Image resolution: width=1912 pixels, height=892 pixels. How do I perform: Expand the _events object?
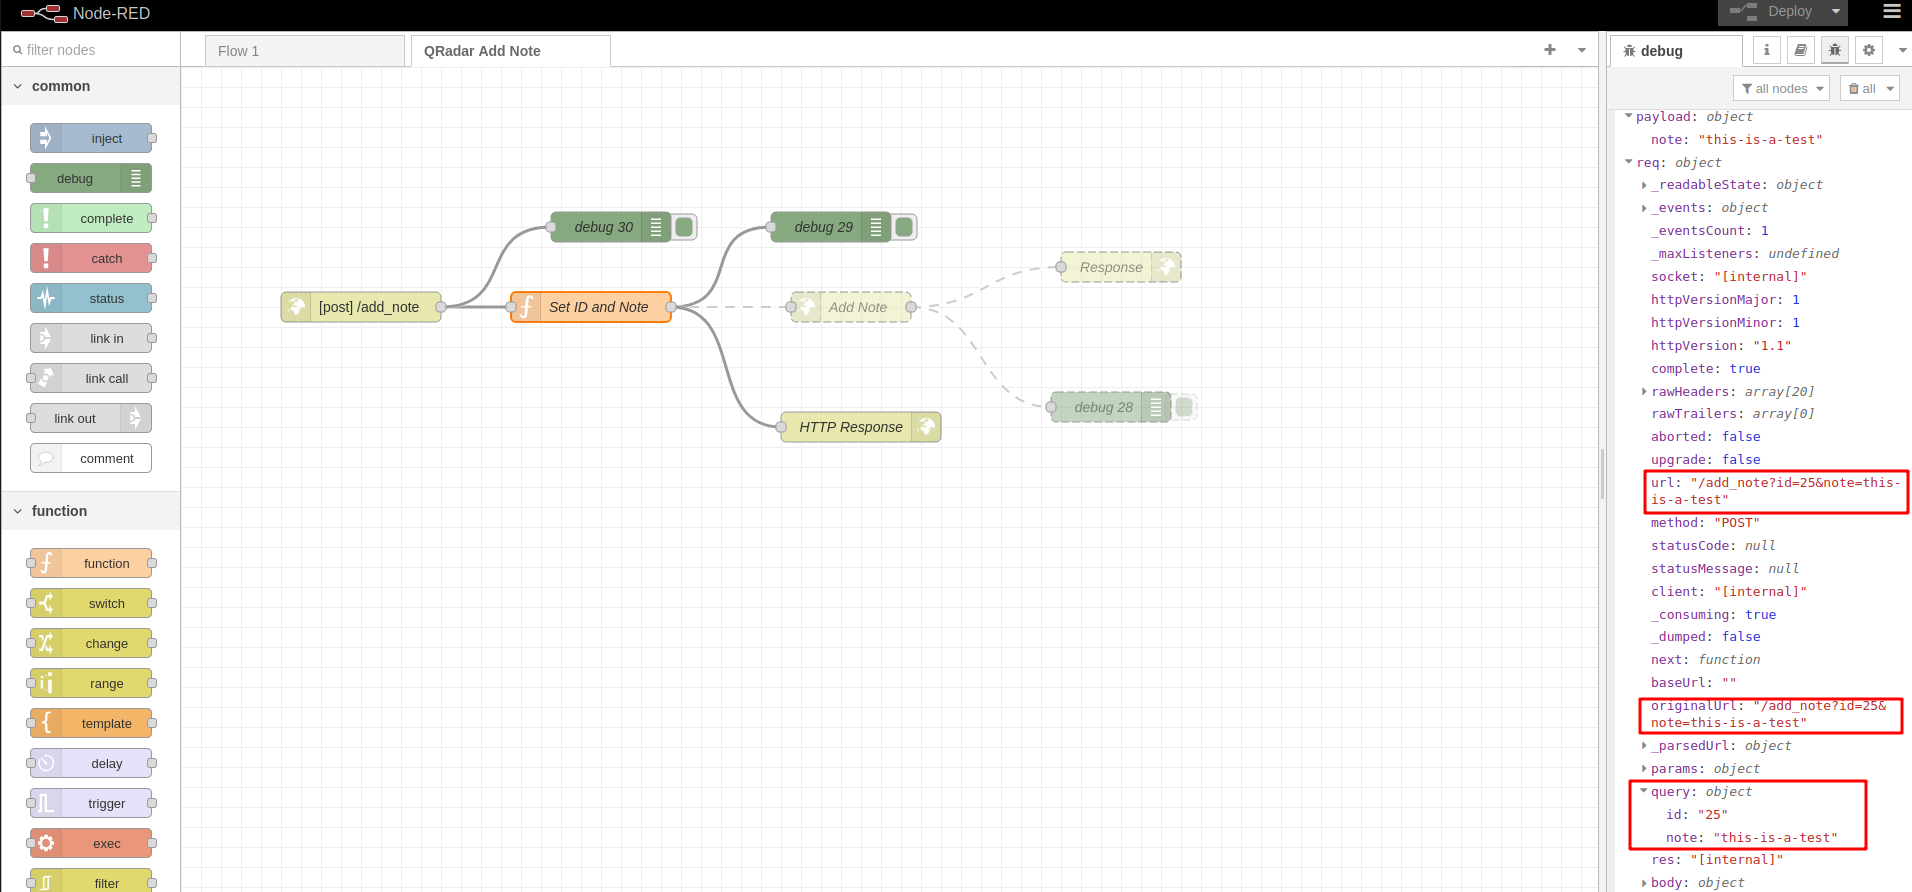click(1644, 208)
